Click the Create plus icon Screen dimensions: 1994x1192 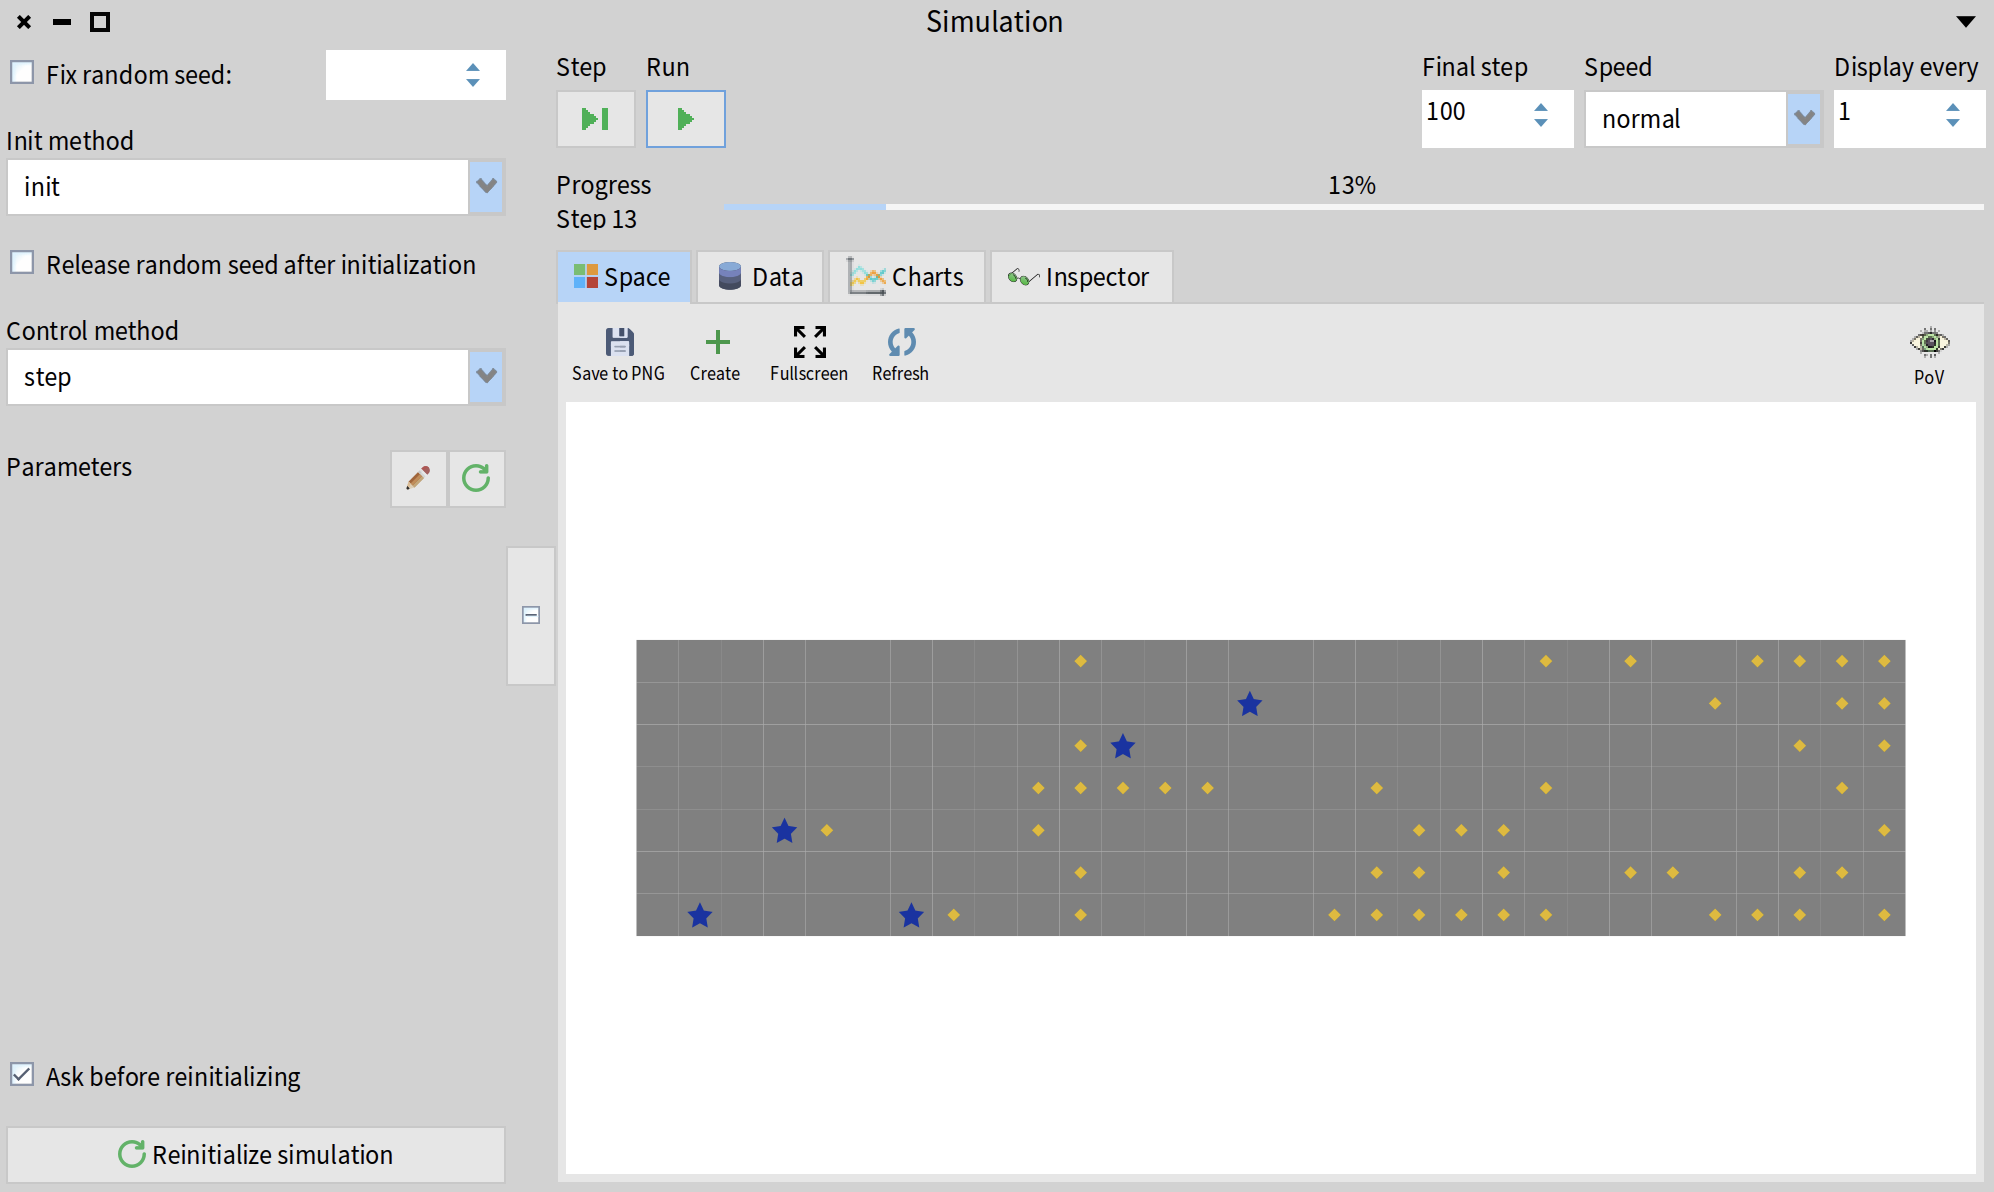(x=716, y=343)
